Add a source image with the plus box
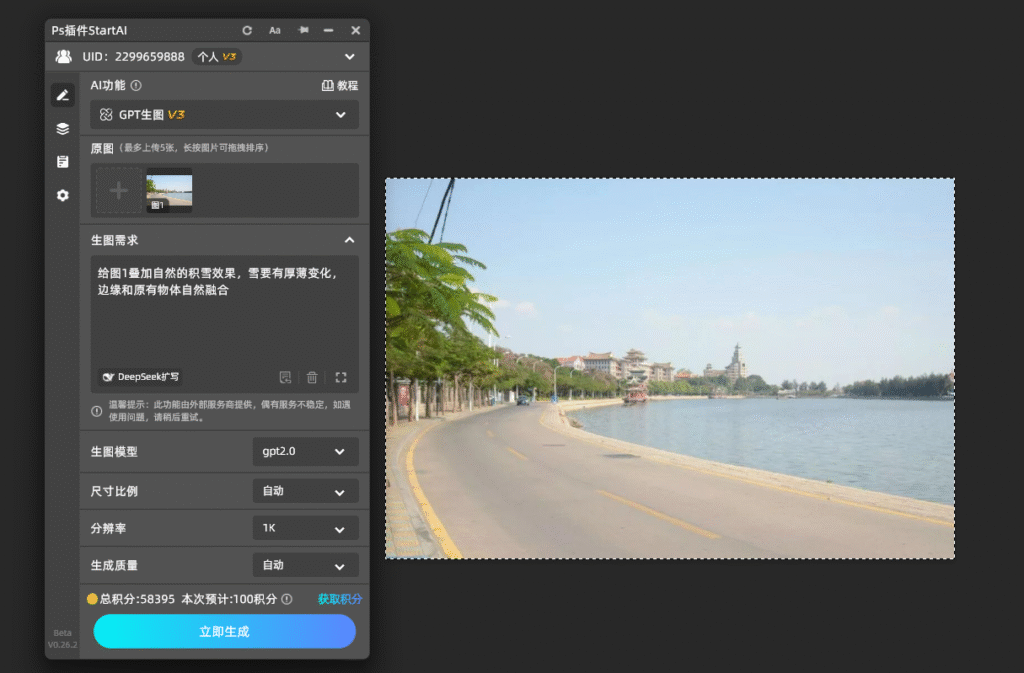1024x673 pixels. coord(119,191)
